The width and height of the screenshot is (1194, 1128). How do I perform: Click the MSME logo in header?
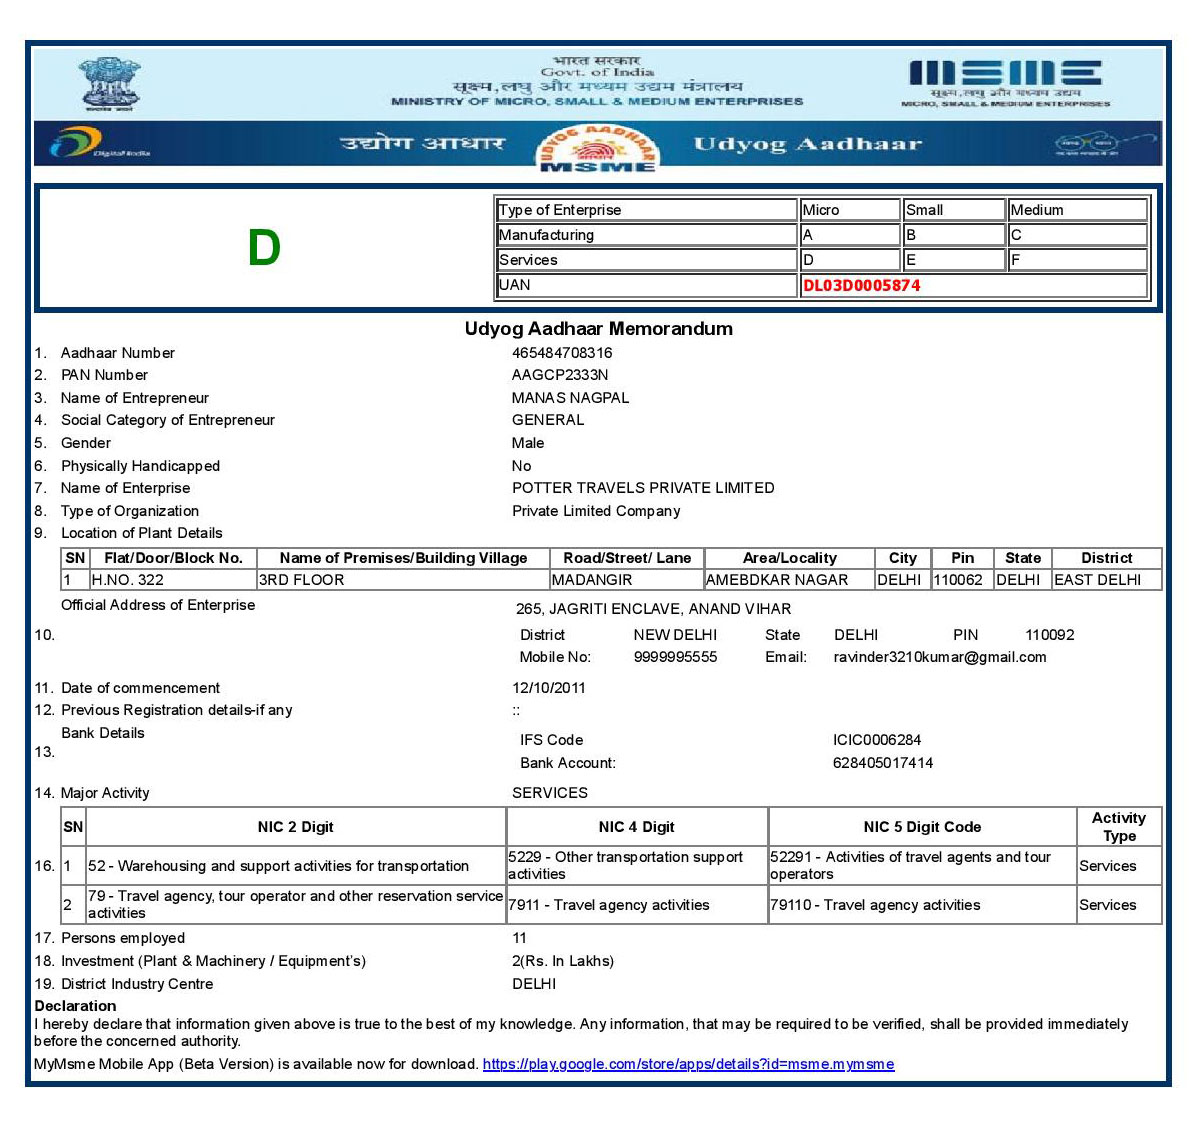(1005, 82)
